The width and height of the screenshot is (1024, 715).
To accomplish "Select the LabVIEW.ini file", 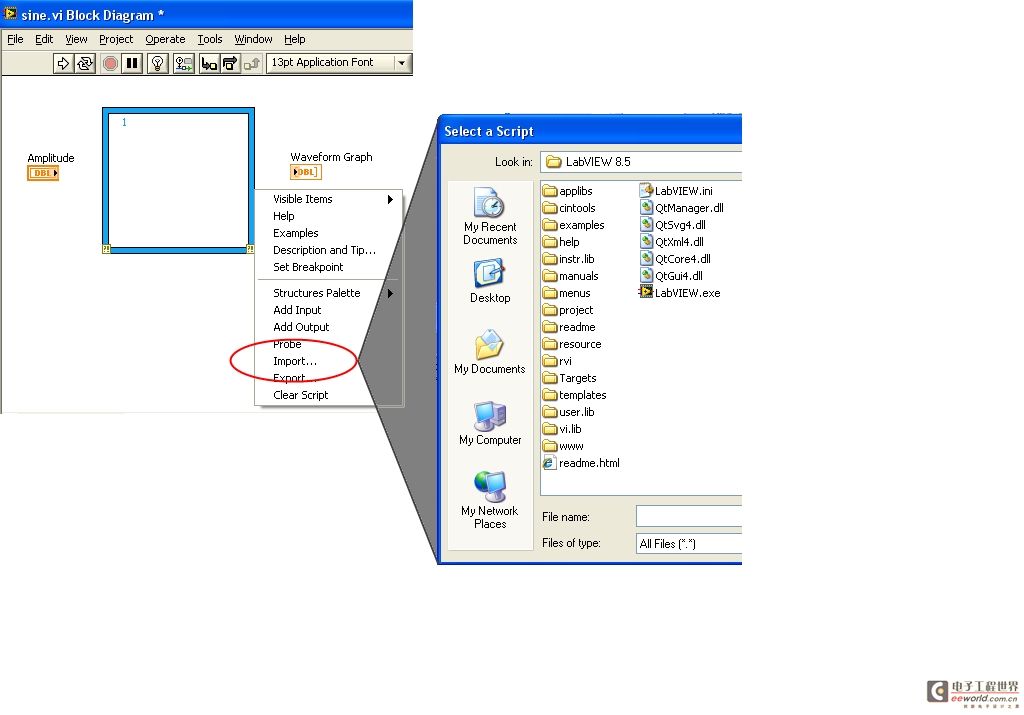I will [676, 191].
